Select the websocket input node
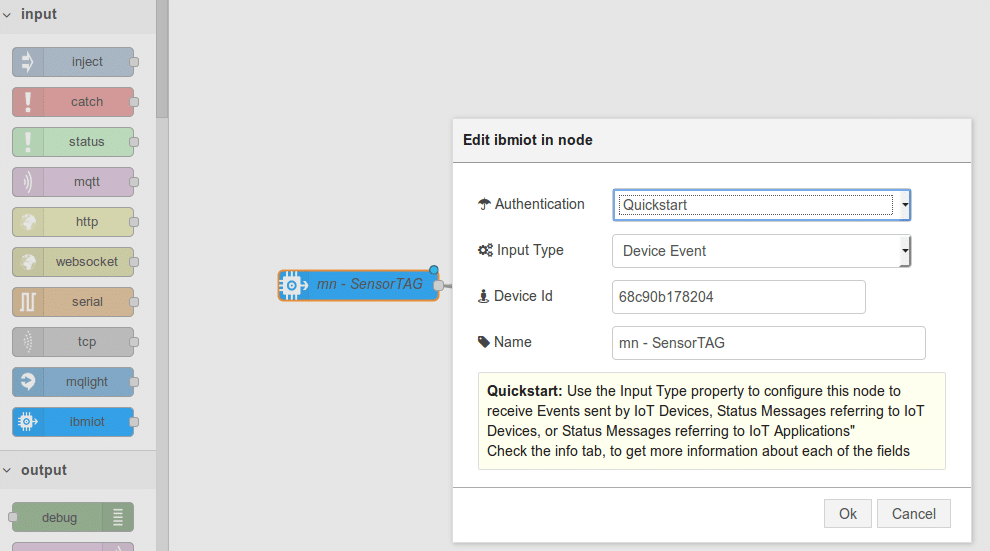Screen dimensions: 990x551 pos(73,261)
